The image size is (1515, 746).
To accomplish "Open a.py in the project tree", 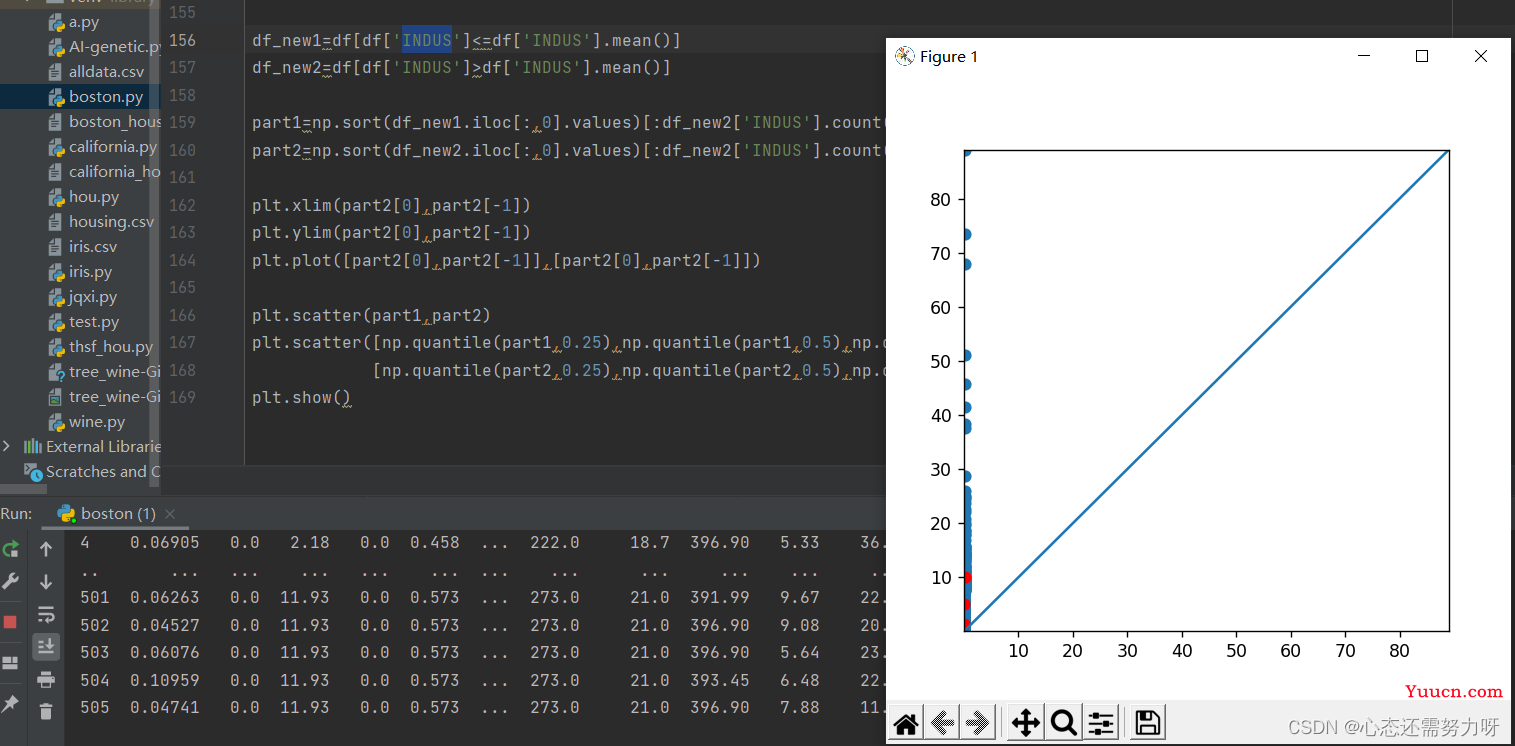I will (x=84, y=22).
